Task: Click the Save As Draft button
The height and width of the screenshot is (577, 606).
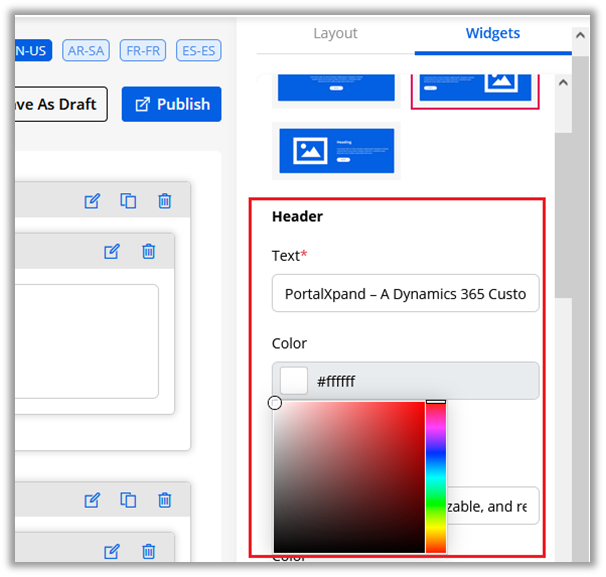Action: 60,104
